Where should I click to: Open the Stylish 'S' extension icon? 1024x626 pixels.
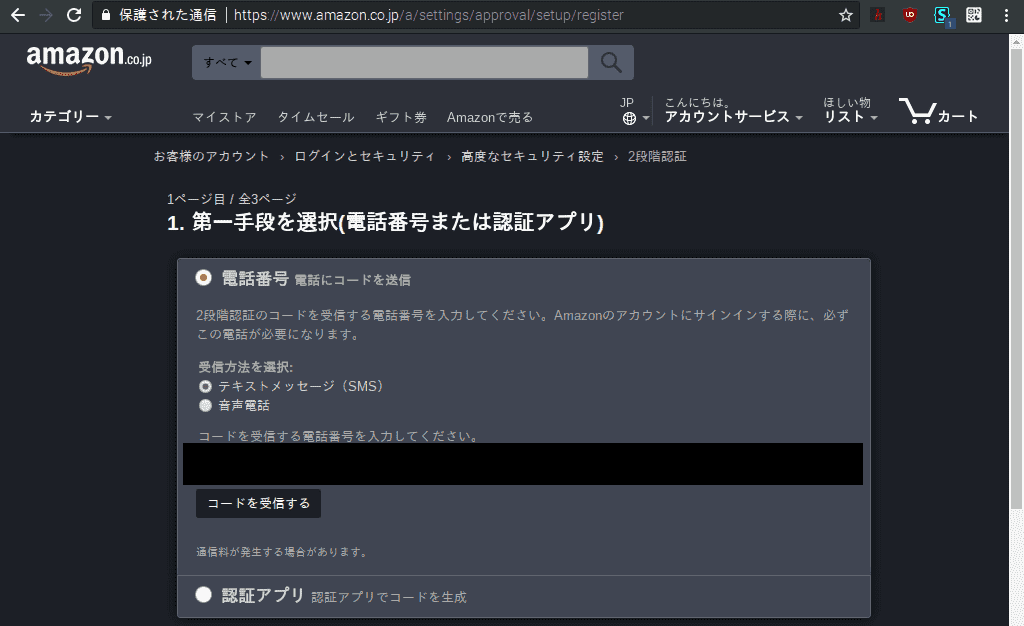pyautogui.click(x=942, y=16)
